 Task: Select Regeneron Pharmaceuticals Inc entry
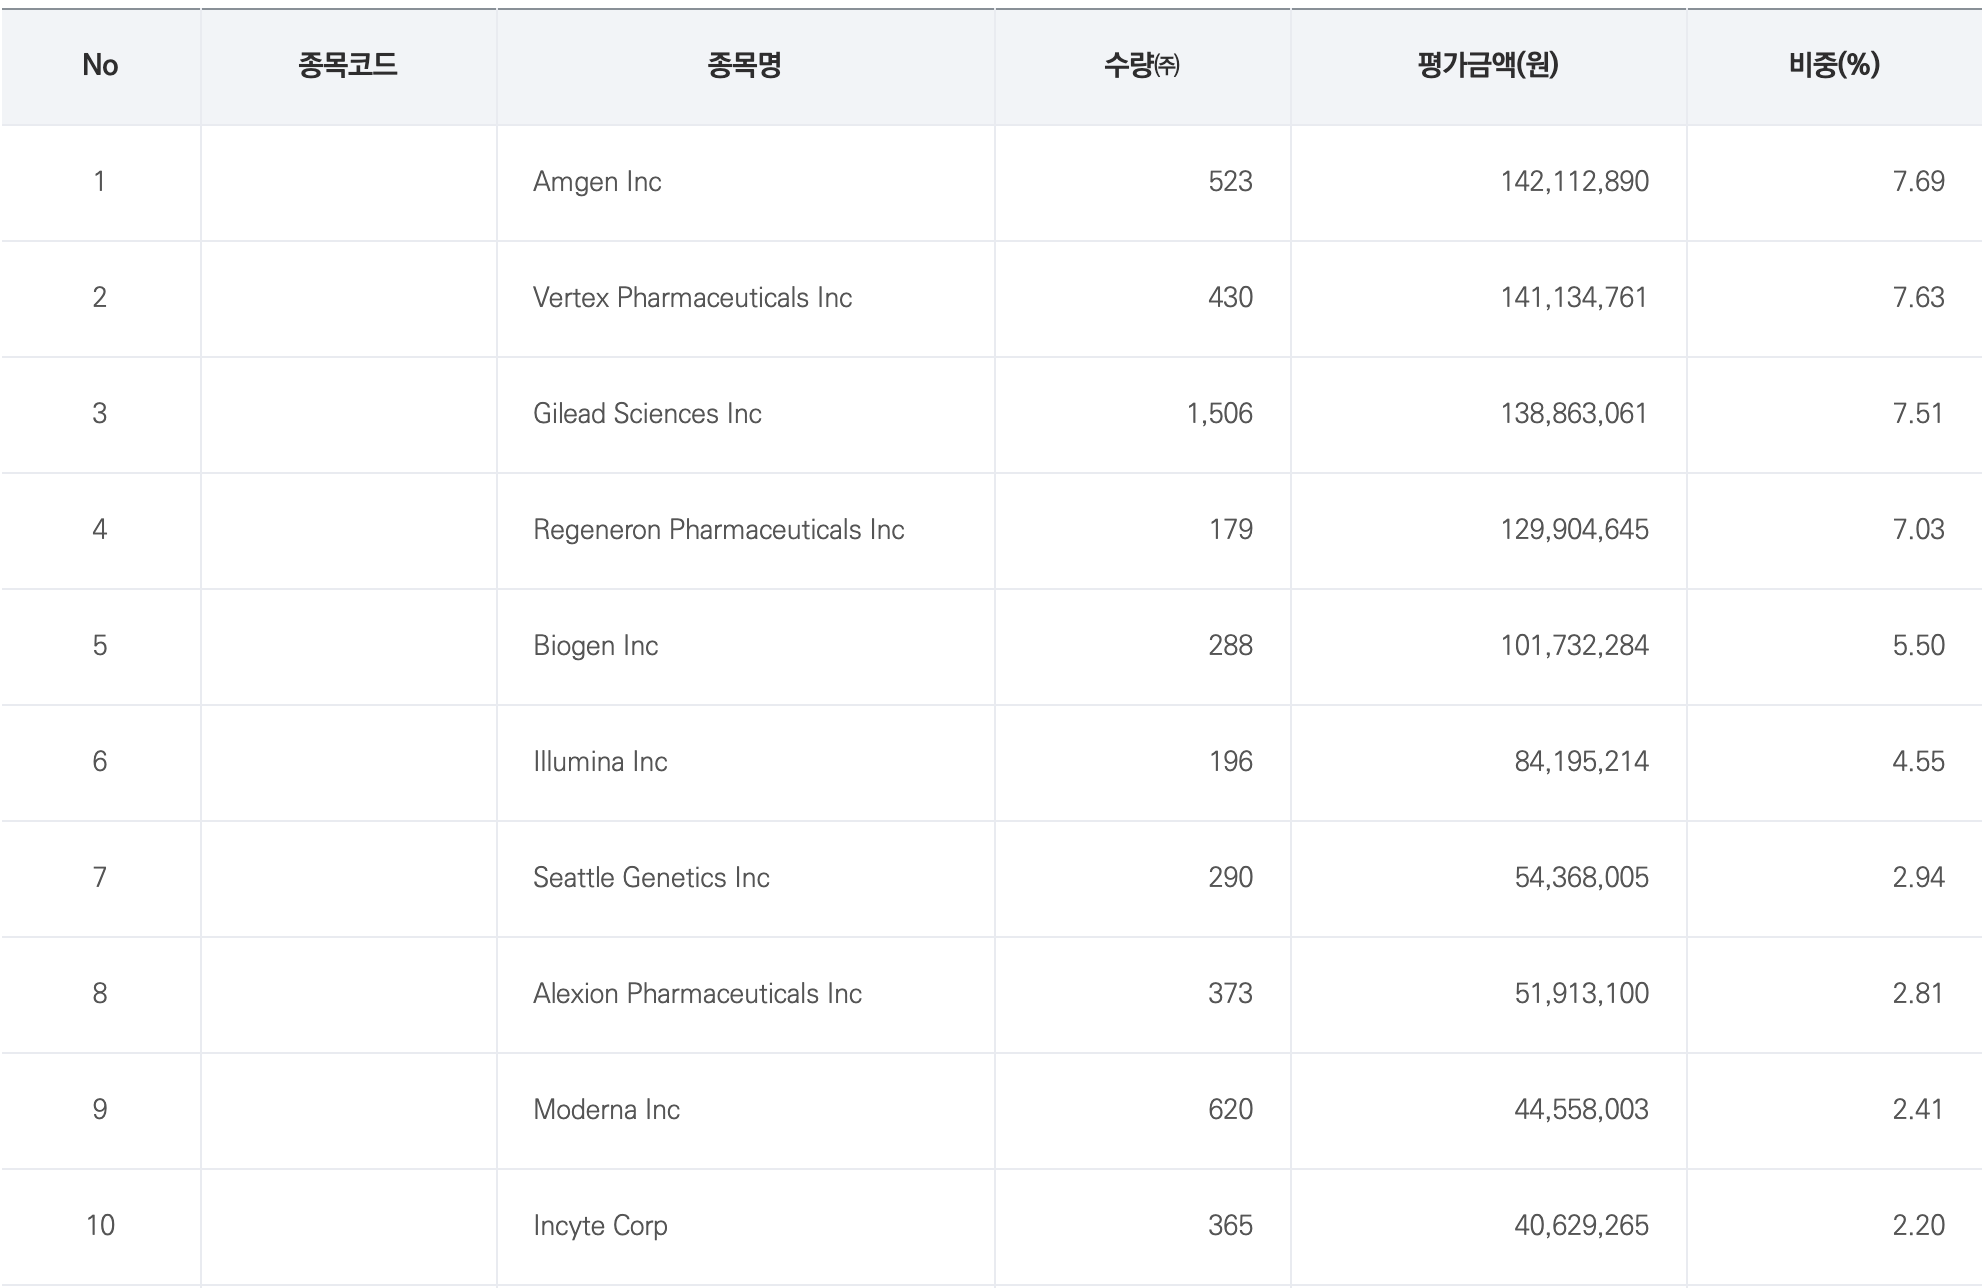click(x=718, y=530)
